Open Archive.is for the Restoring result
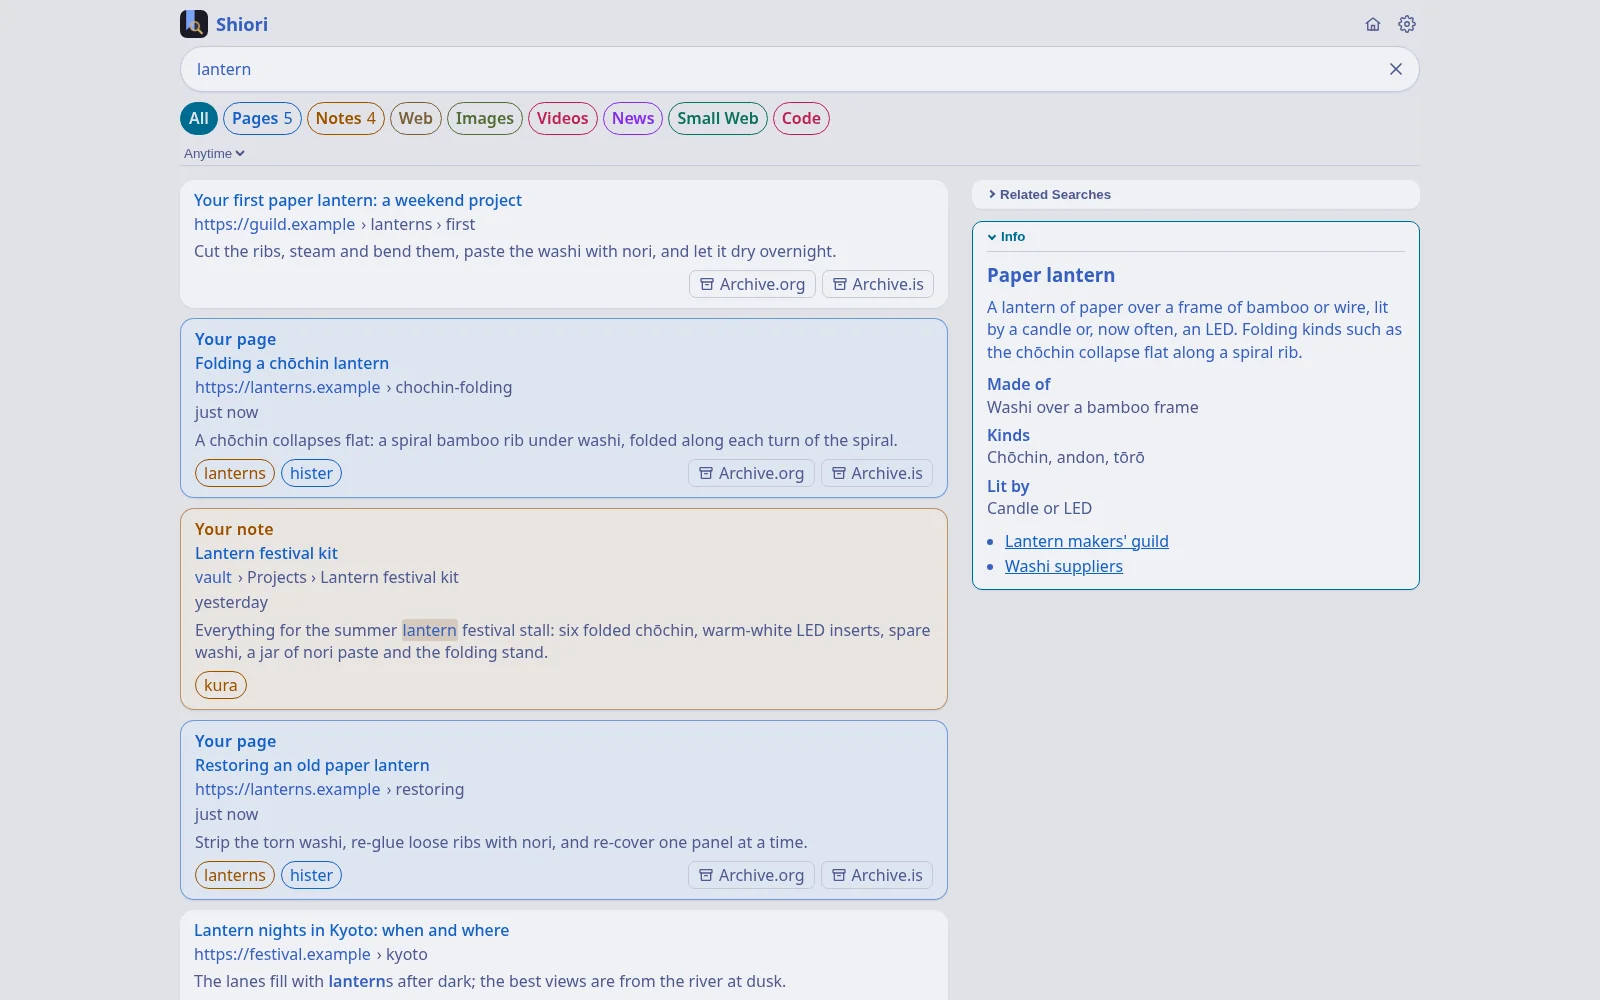This screenshot has height=1000, width=1600. click(877, 875)
